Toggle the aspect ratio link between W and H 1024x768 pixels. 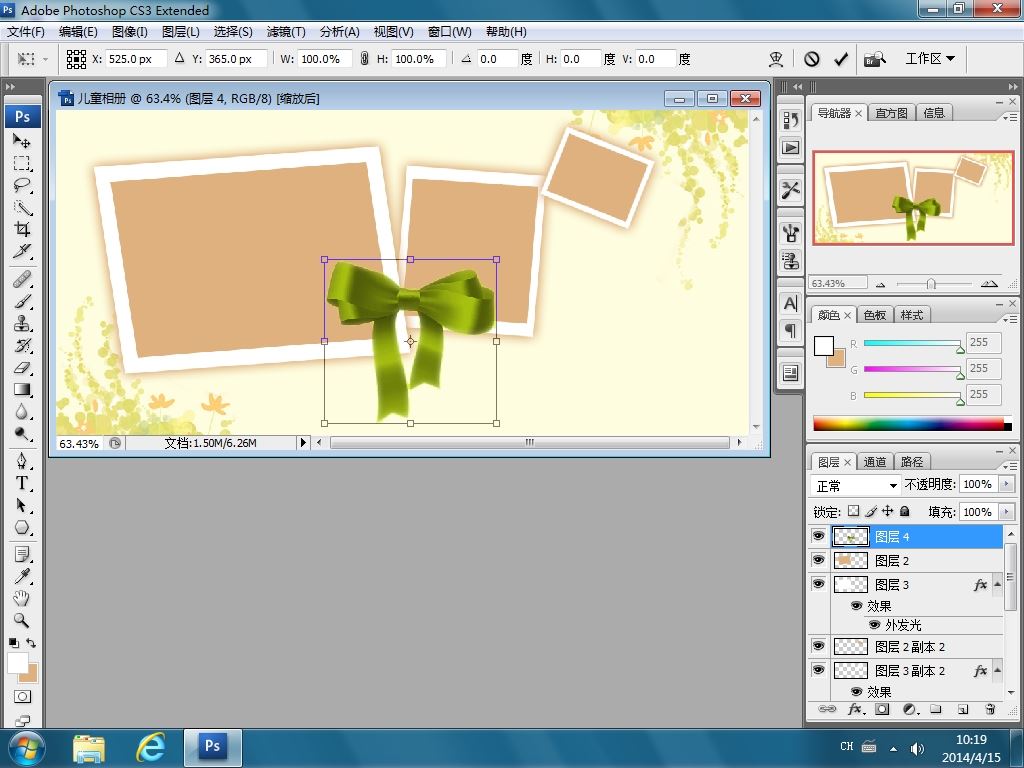(x=364, y=59)
